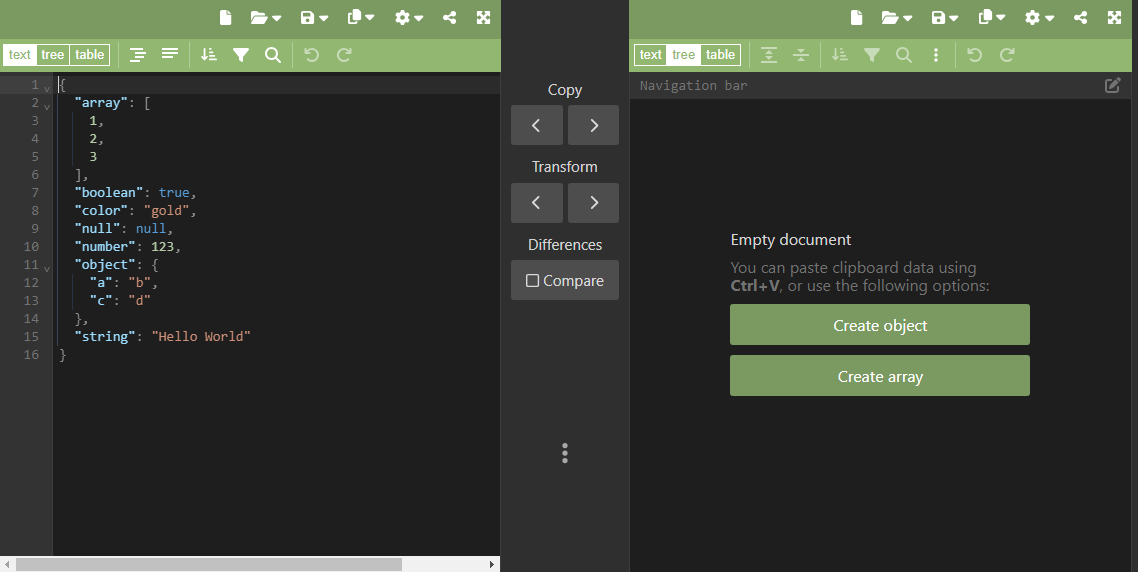Image resolution: width=1138 pixels, height=572 pixels.
Task: Toggle fullscreen for the right editor
Action: click(1115, 17)
